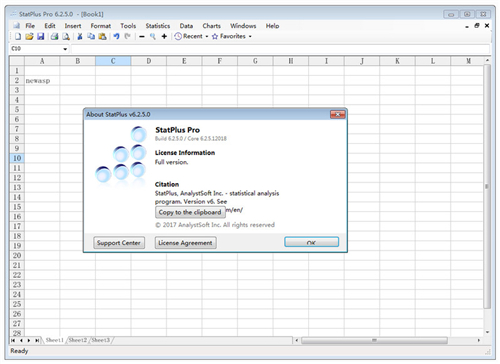Paste with the clipboard icon
Viewport: 500px width, 364px height.
103,36
